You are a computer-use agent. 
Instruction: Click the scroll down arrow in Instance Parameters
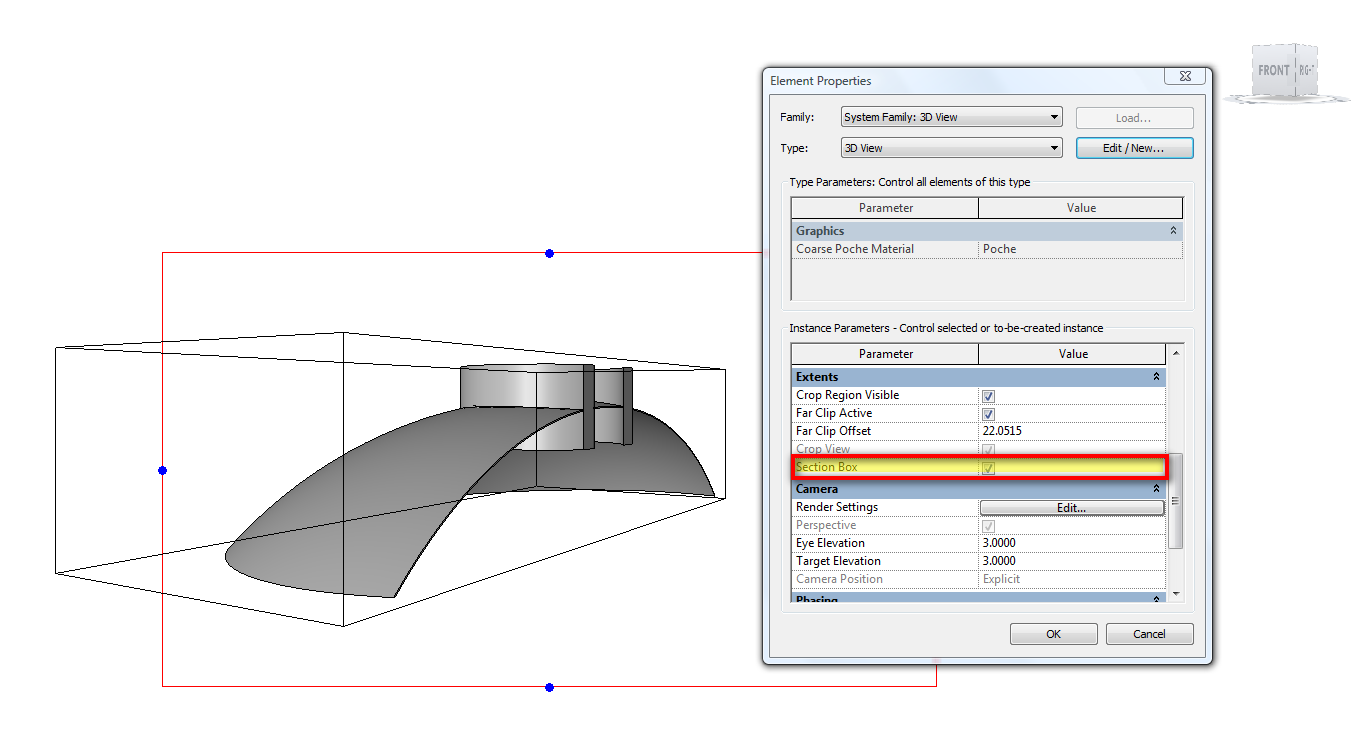pos(1175,594)
